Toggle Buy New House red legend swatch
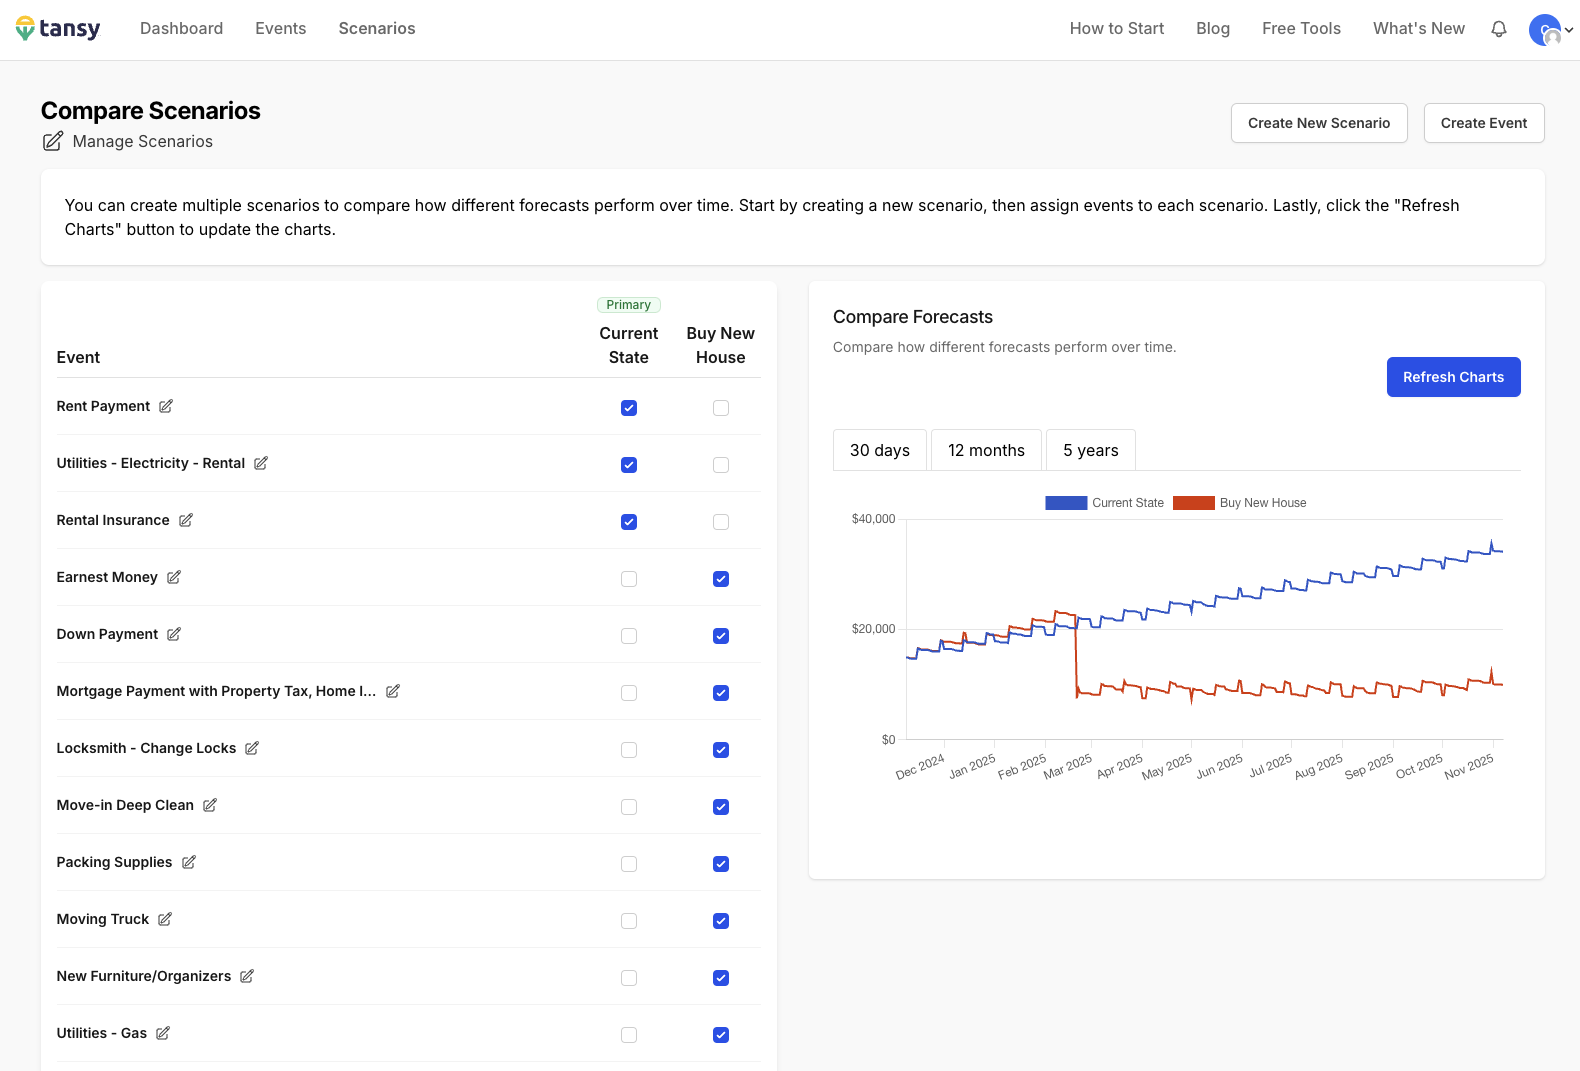The image size is (1580, 1071). click(1193, 503)
